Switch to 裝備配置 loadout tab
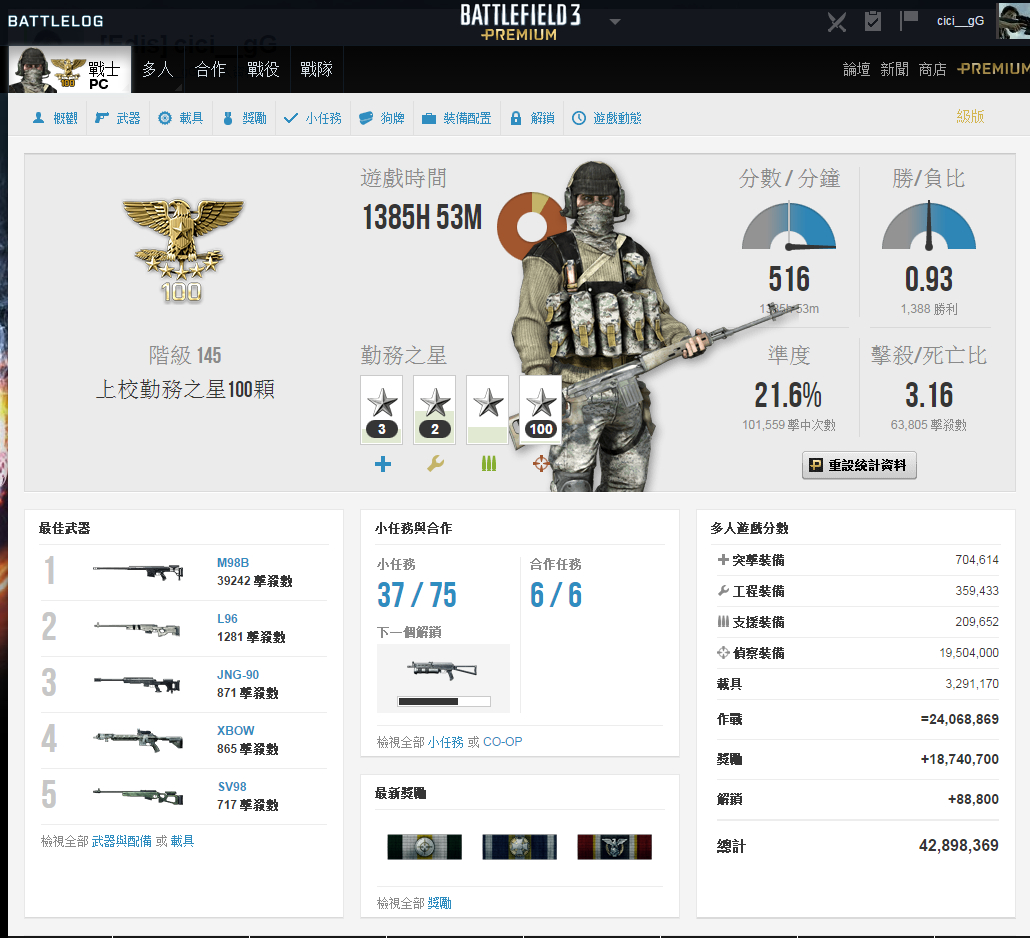 point(457,118)
